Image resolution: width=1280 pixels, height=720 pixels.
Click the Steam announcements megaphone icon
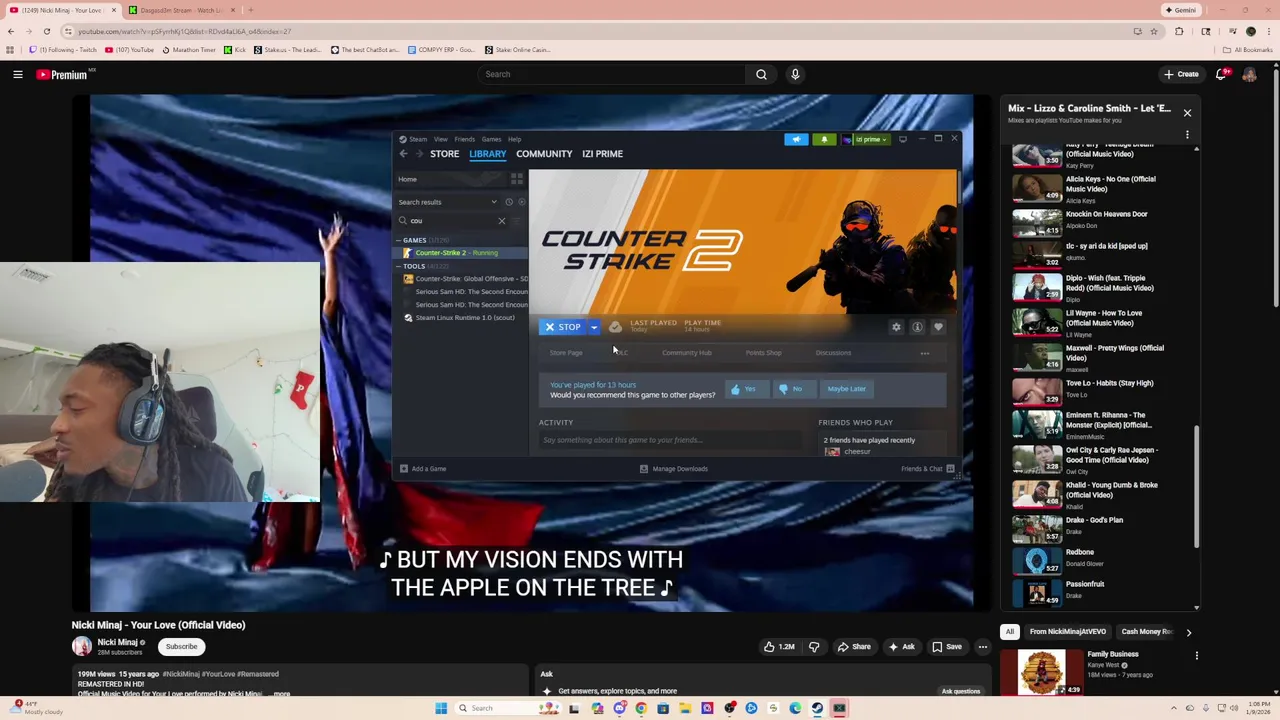pyautogui.click(x=796, y=139)
